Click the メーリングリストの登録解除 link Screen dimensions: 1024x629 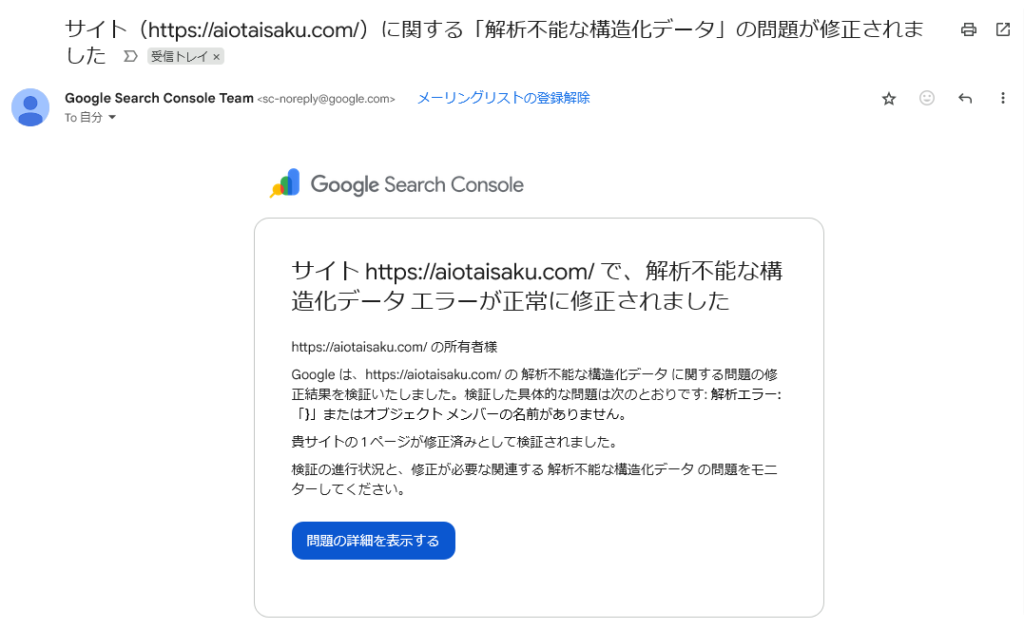[x=503, y=98]
